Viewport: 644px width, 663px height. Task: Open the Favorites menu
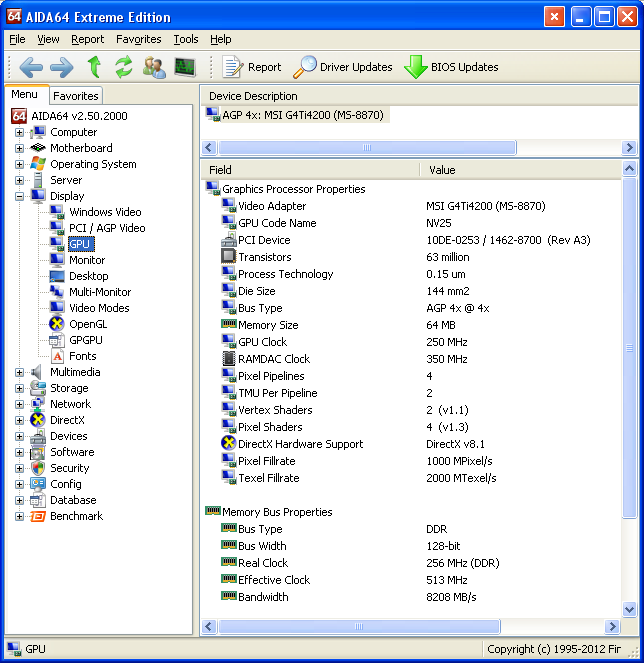pyautogui.click(x=139, y=39)
